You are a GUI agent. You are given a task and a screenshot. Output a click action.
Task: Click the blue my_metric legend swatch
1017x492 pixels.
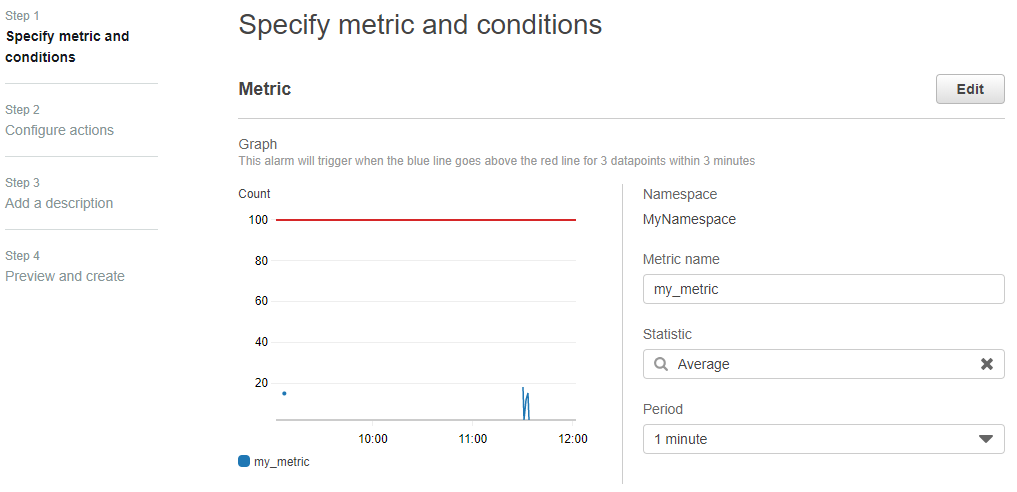pos(244,462)
